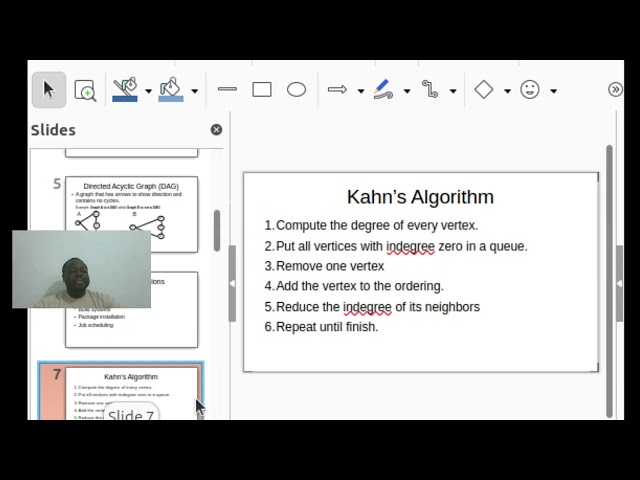Open slide thumbnail listing Job scheduling
640x480 pixels.
click(131, 309)
